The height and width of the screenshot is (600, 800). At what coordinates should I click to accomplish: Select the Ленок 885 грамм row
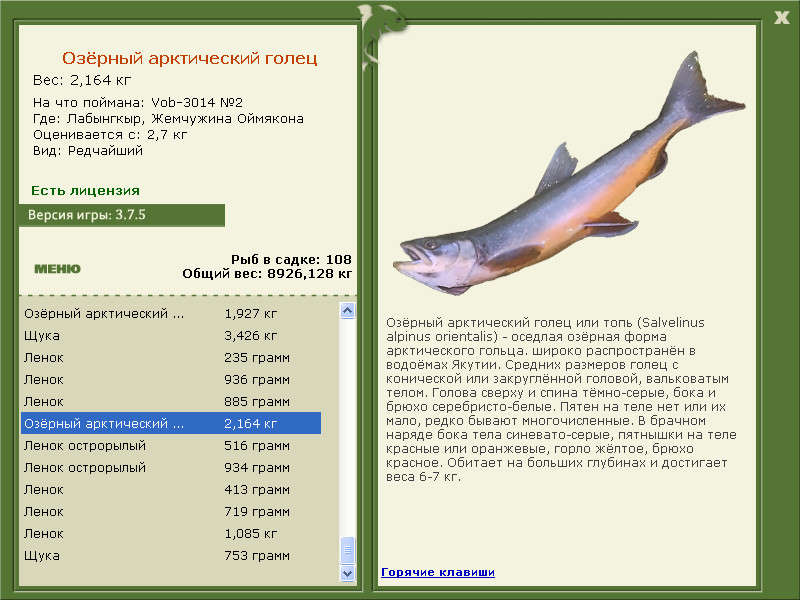[171, 402]
